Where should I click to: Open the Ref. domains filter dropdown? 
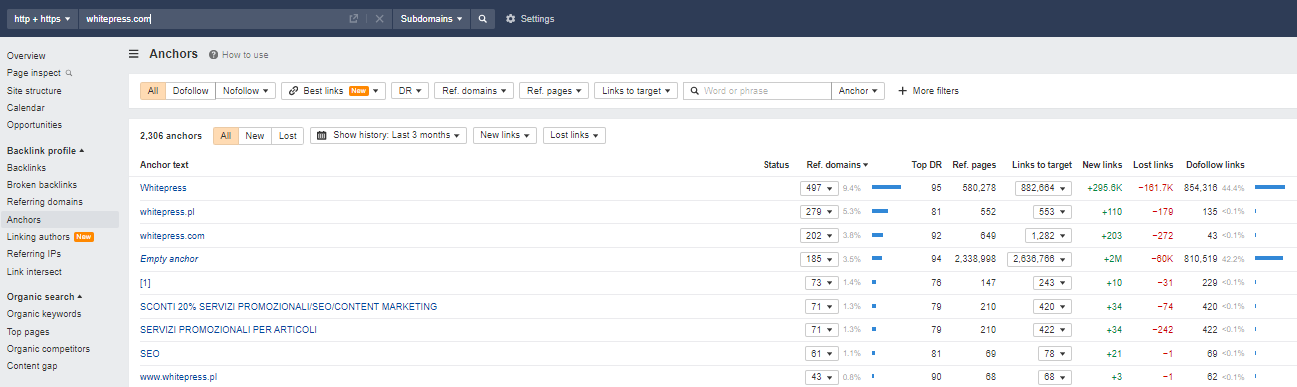coord(474,91)
